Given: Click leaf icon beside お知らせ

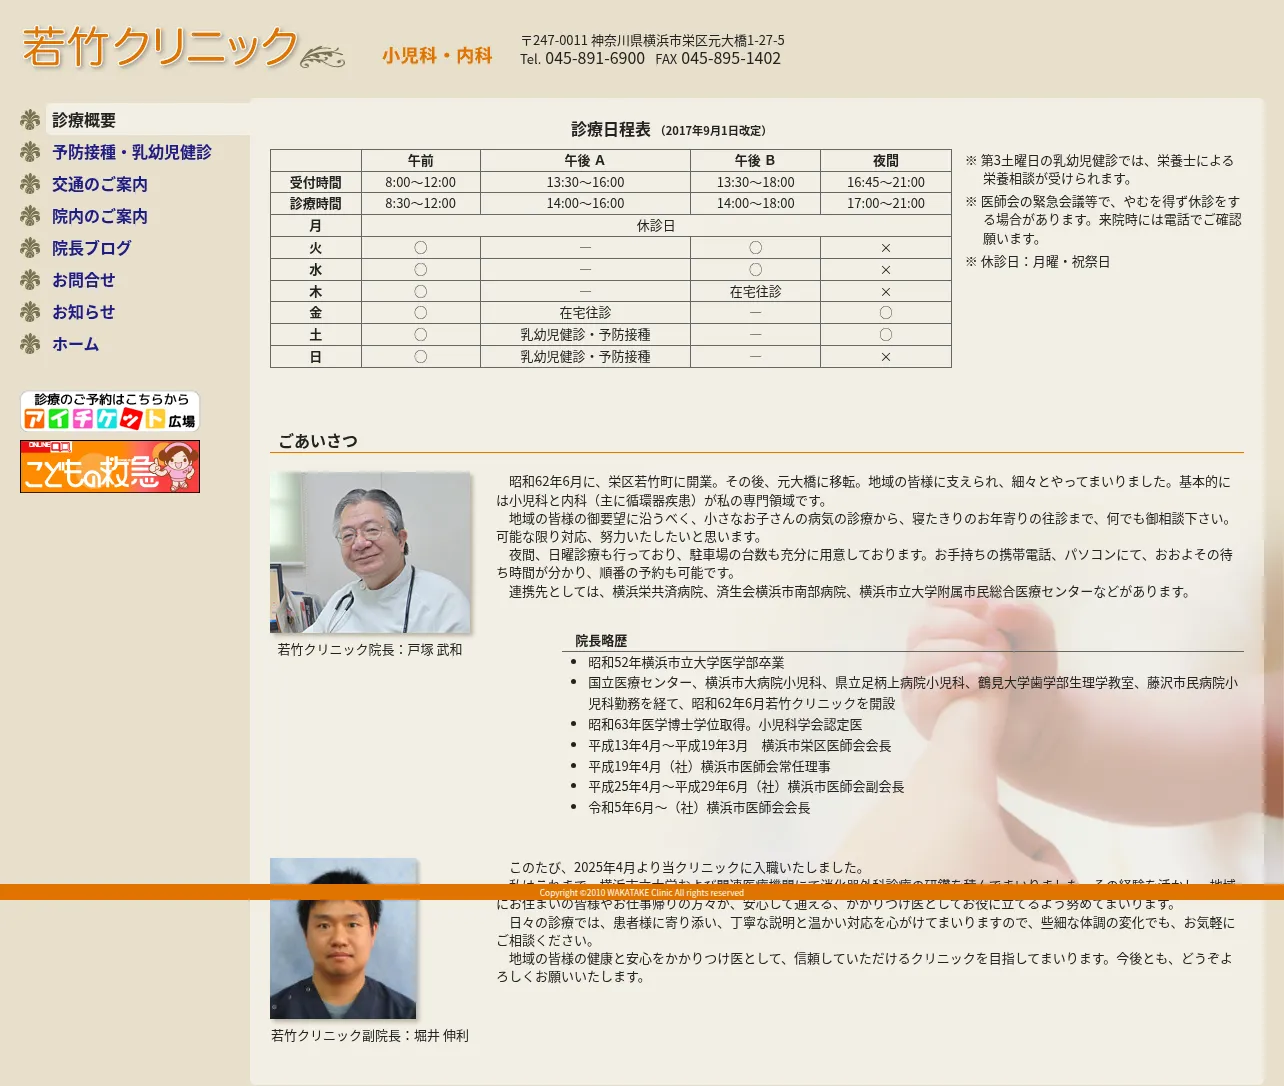Looking at the screenshot, I should coord(30,312).
